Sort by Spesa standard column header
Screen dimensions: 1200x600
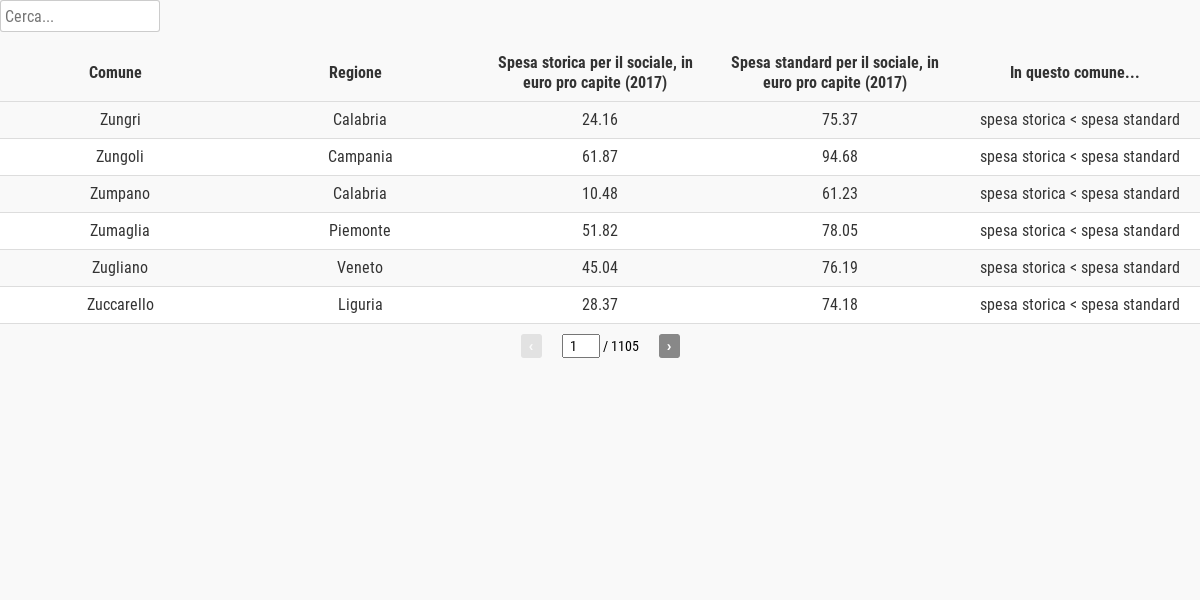835,72
